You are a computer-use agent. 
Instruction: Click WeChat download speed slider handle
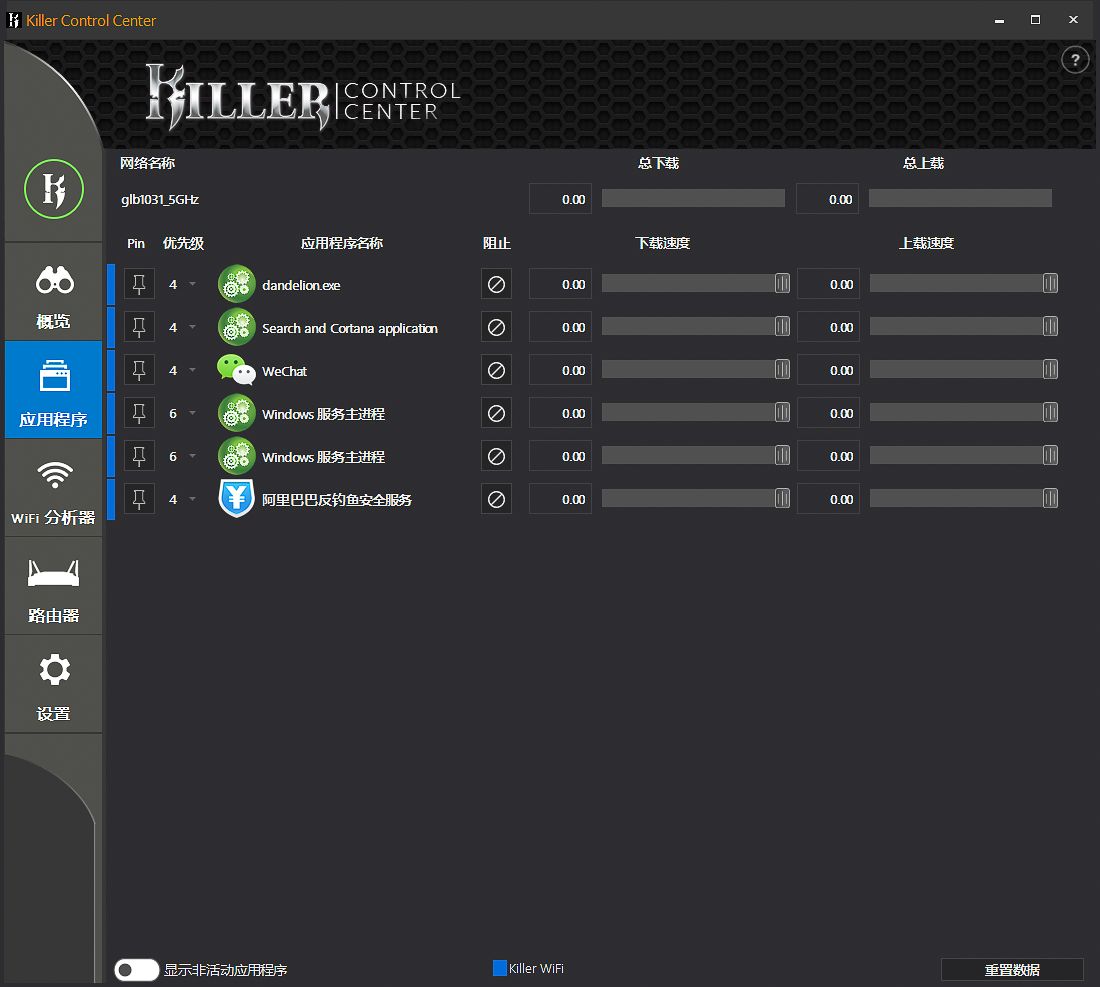pos(782,370)
